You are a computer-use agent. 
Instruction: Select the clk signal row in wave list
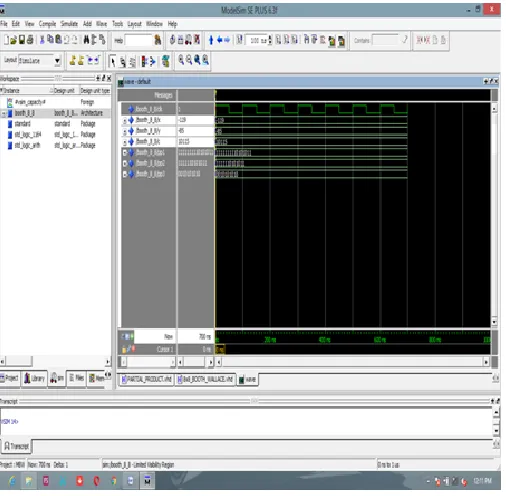pyautogui.click(x=149, y=109)
